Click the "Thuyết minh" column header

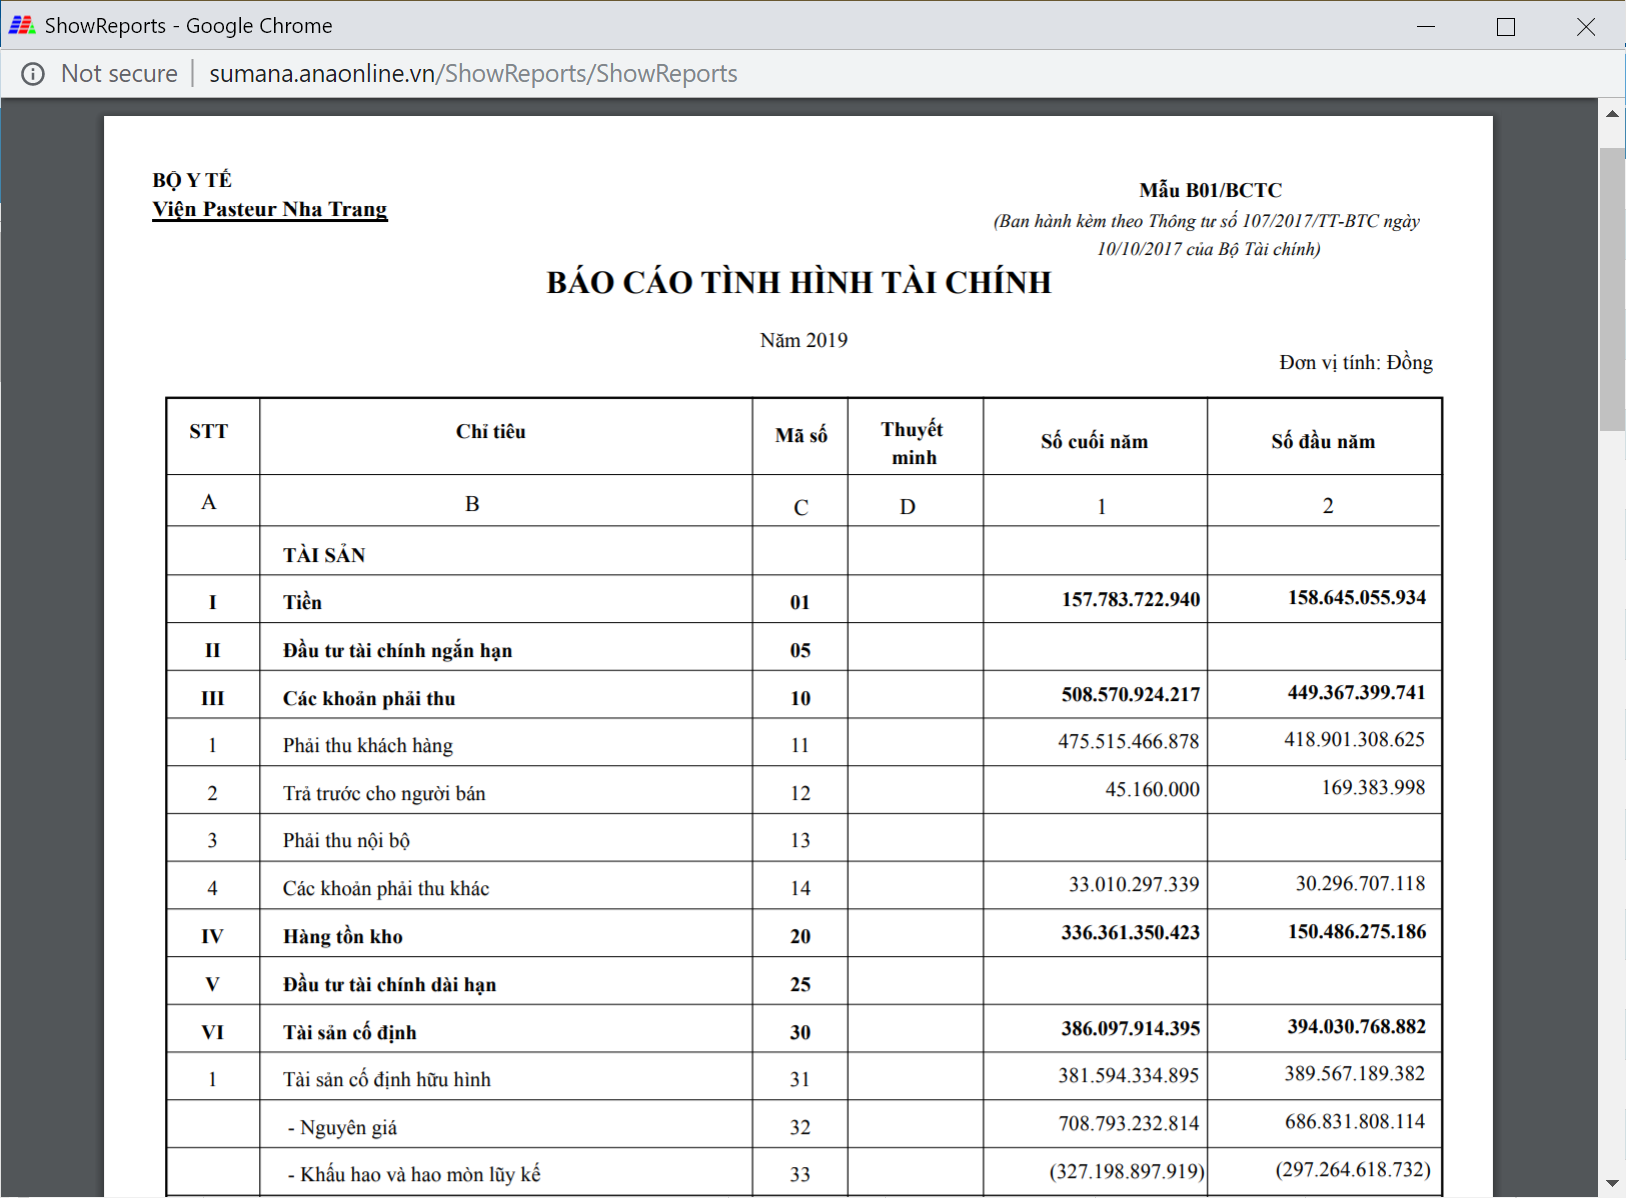(x=913, y=443)
